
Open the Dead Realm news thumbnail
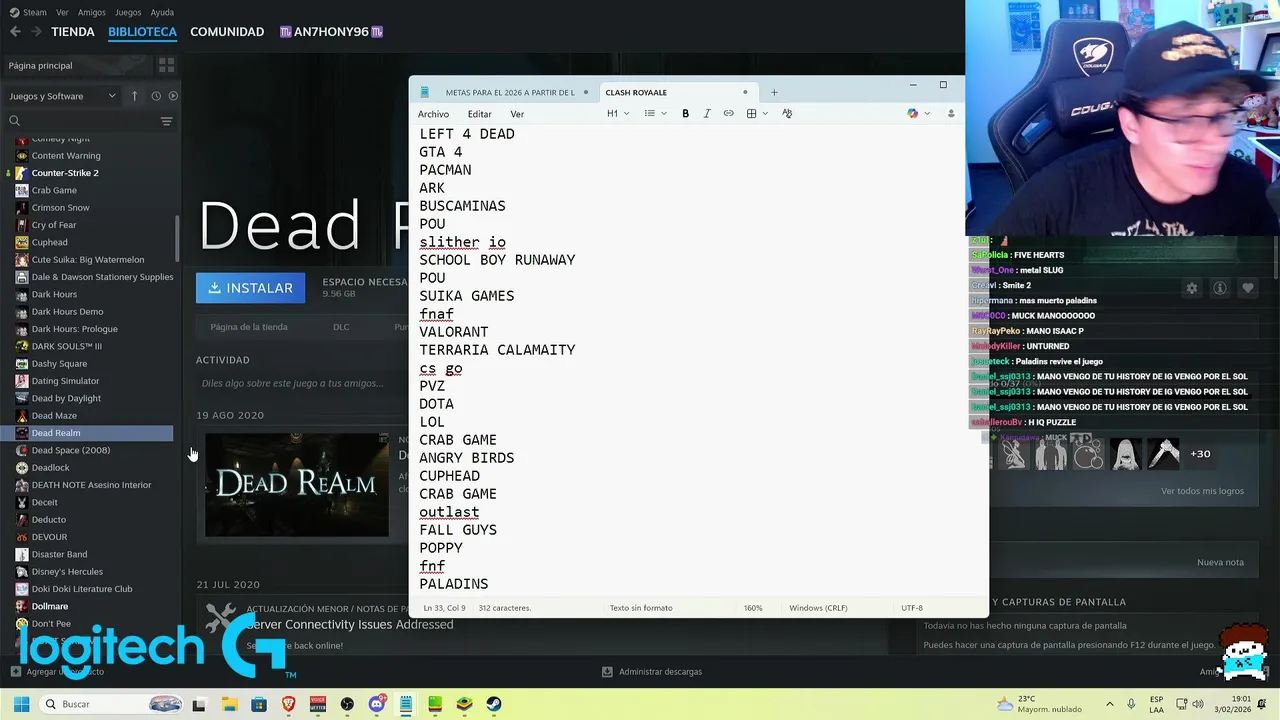coord(296,484)
